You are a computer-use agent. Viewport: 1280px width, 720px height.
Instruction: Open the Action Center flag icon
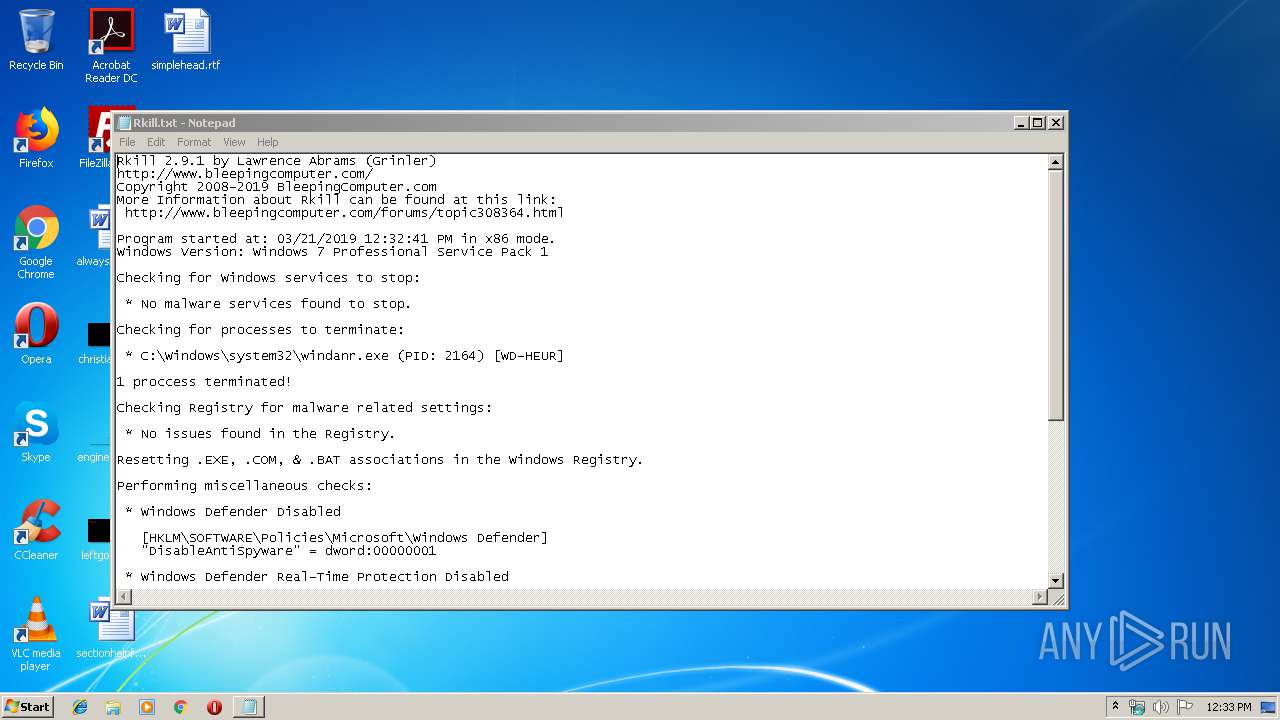click(1185, 707)
